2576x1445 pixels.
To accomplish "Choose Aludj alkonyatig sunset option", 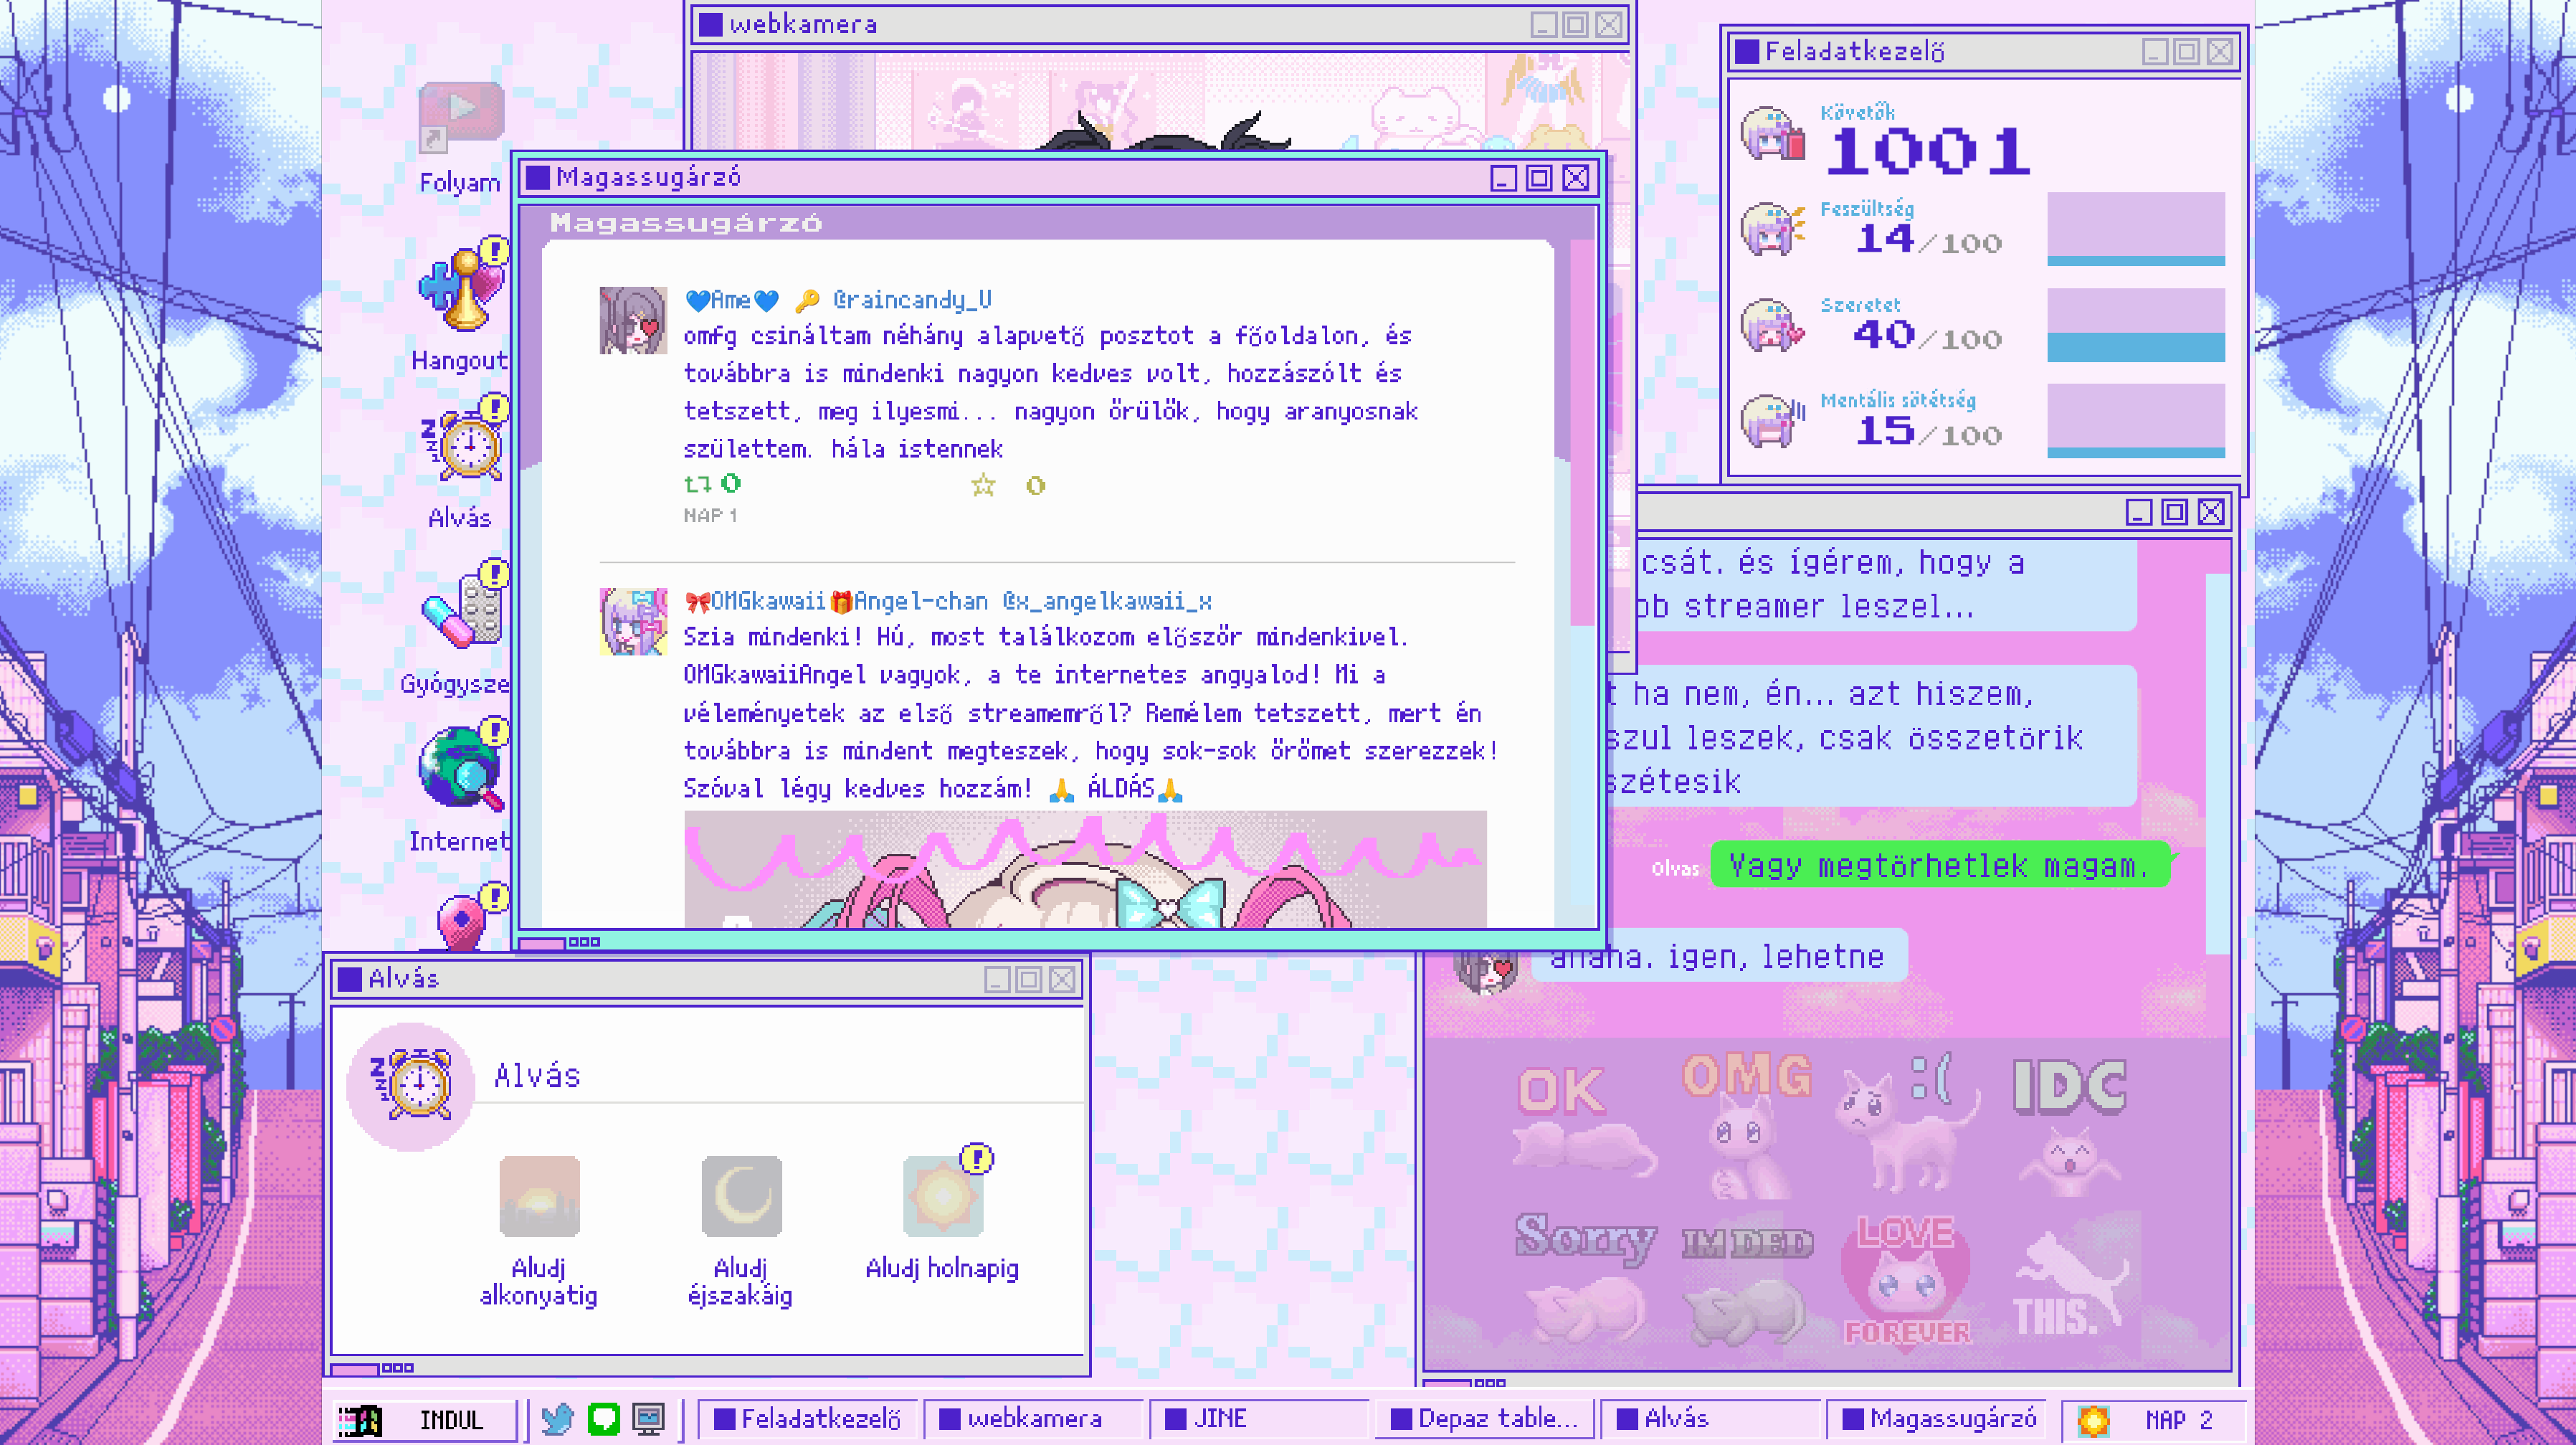I will tap(539, 1197).
